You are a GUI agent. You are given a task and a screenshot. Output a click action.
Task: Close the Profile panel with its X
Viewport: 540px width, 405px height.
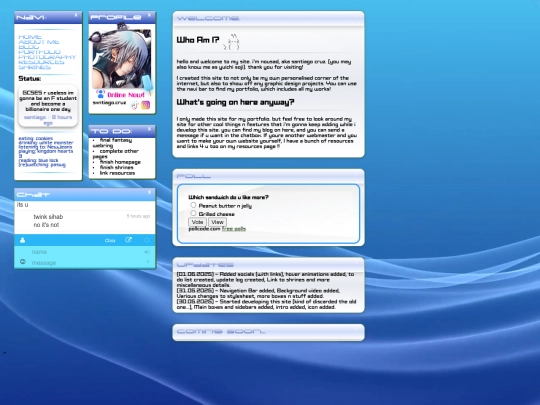149,15
